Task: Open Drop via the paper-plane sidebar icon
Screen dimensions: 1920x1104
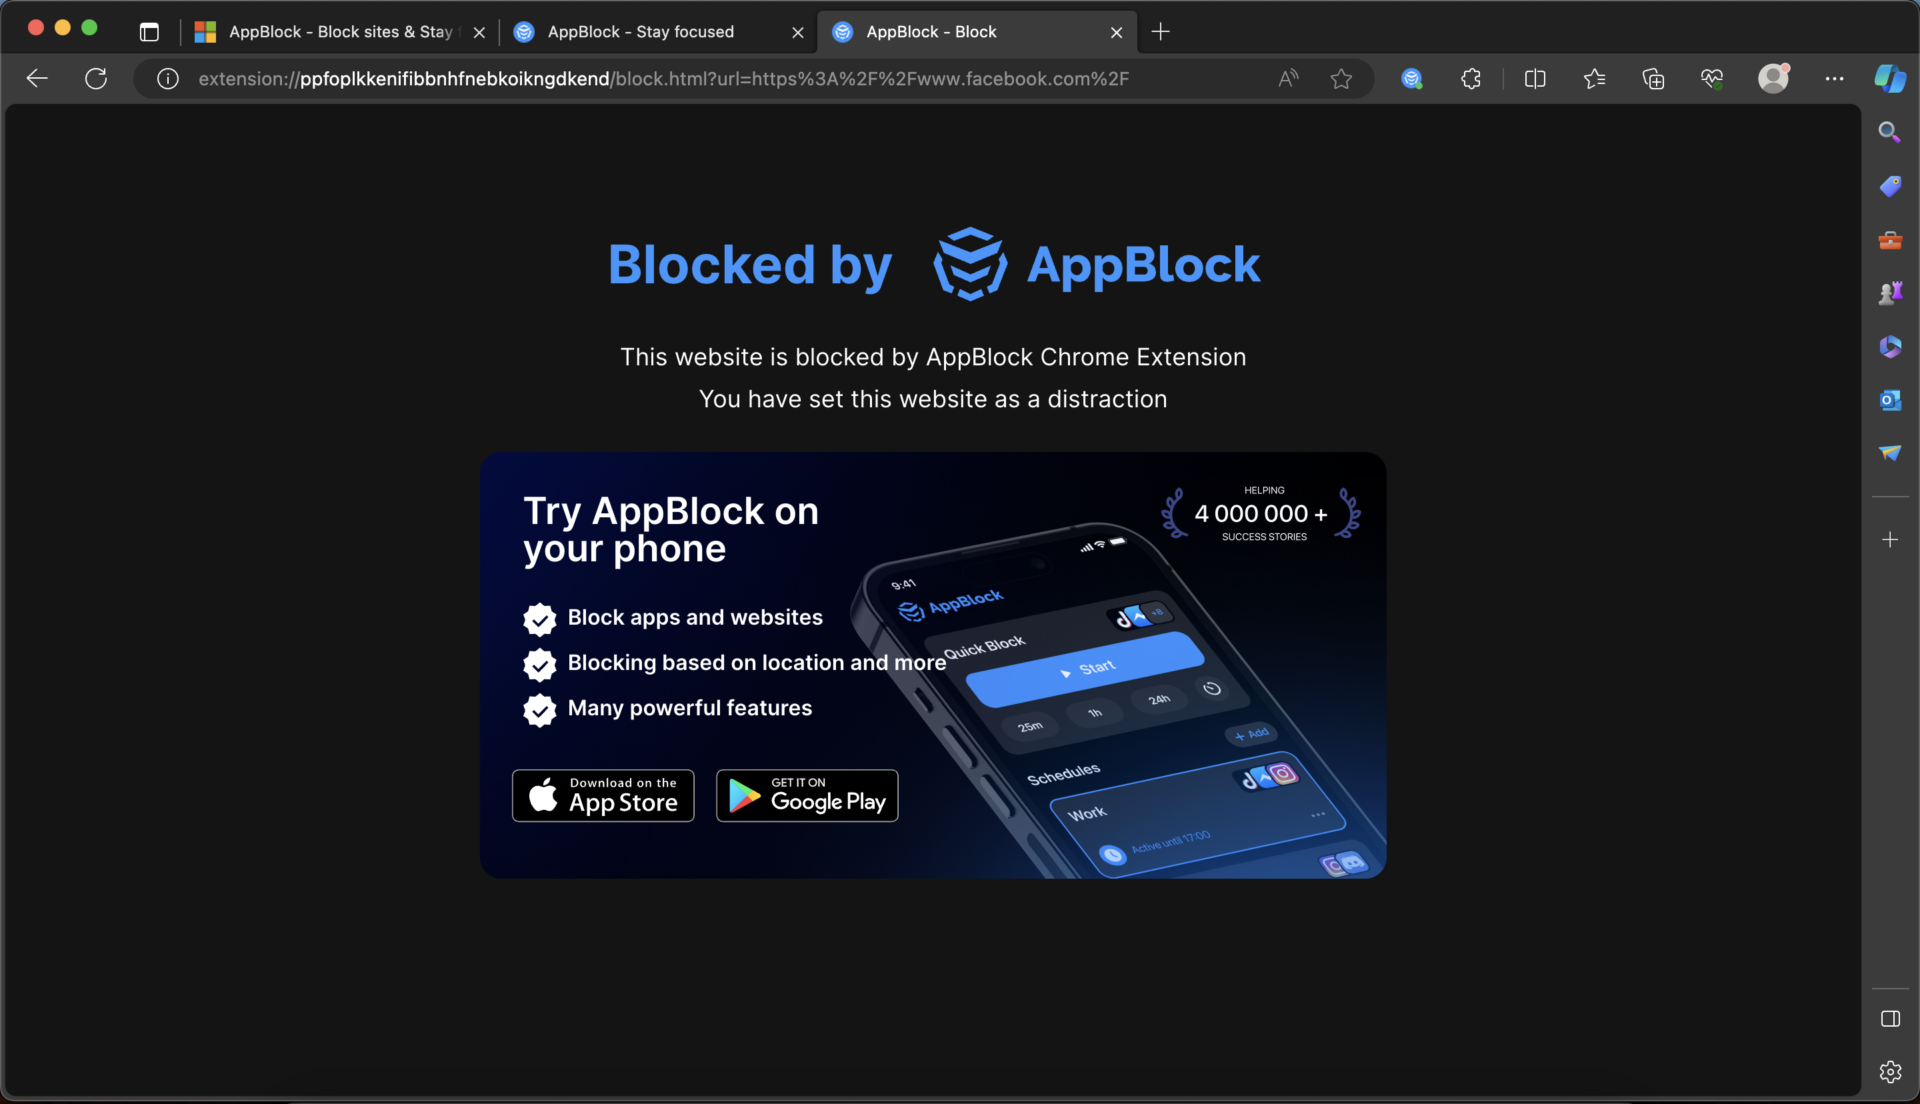Action: tap(1889, 453)
